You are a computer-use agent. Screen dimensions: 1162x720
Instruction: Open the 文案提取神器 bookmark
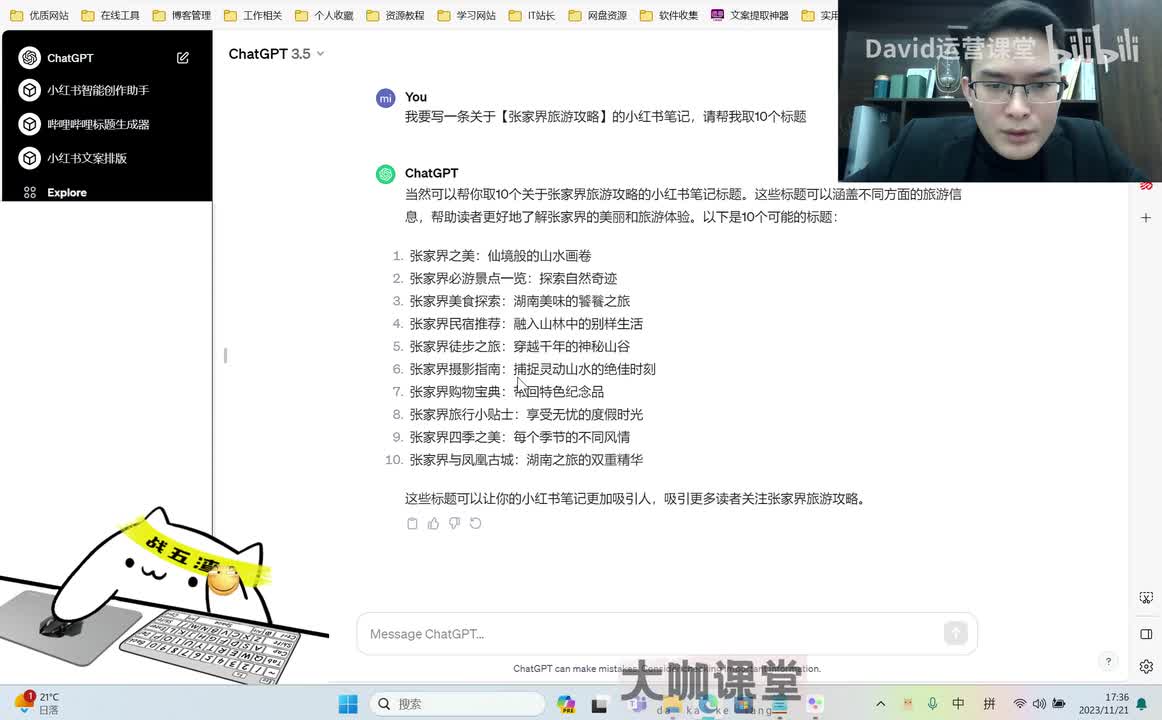pyautogui.click(x=750, y=15)
